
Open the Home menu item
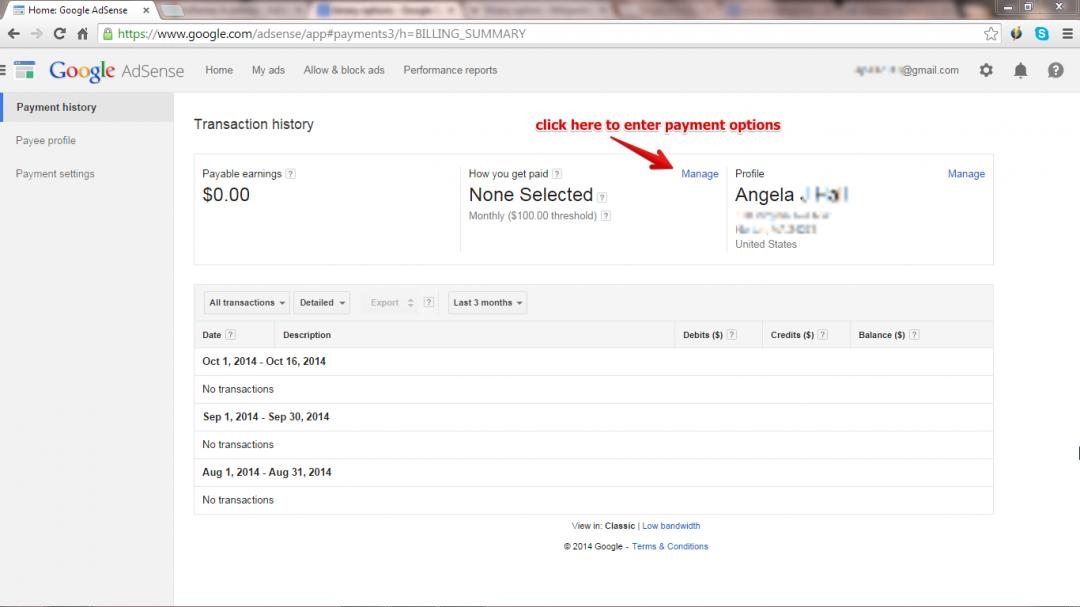(x=219, y=70)
